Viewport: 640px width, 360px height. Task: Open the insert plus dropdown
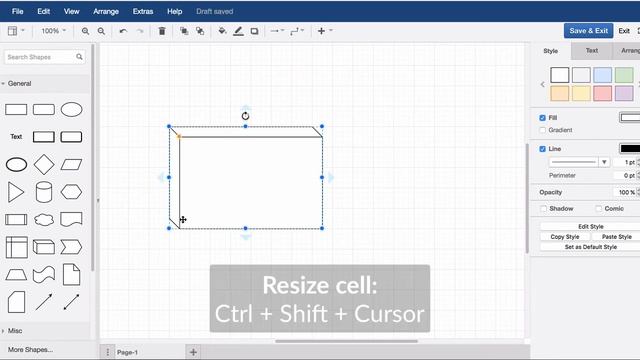click(325, 31)
